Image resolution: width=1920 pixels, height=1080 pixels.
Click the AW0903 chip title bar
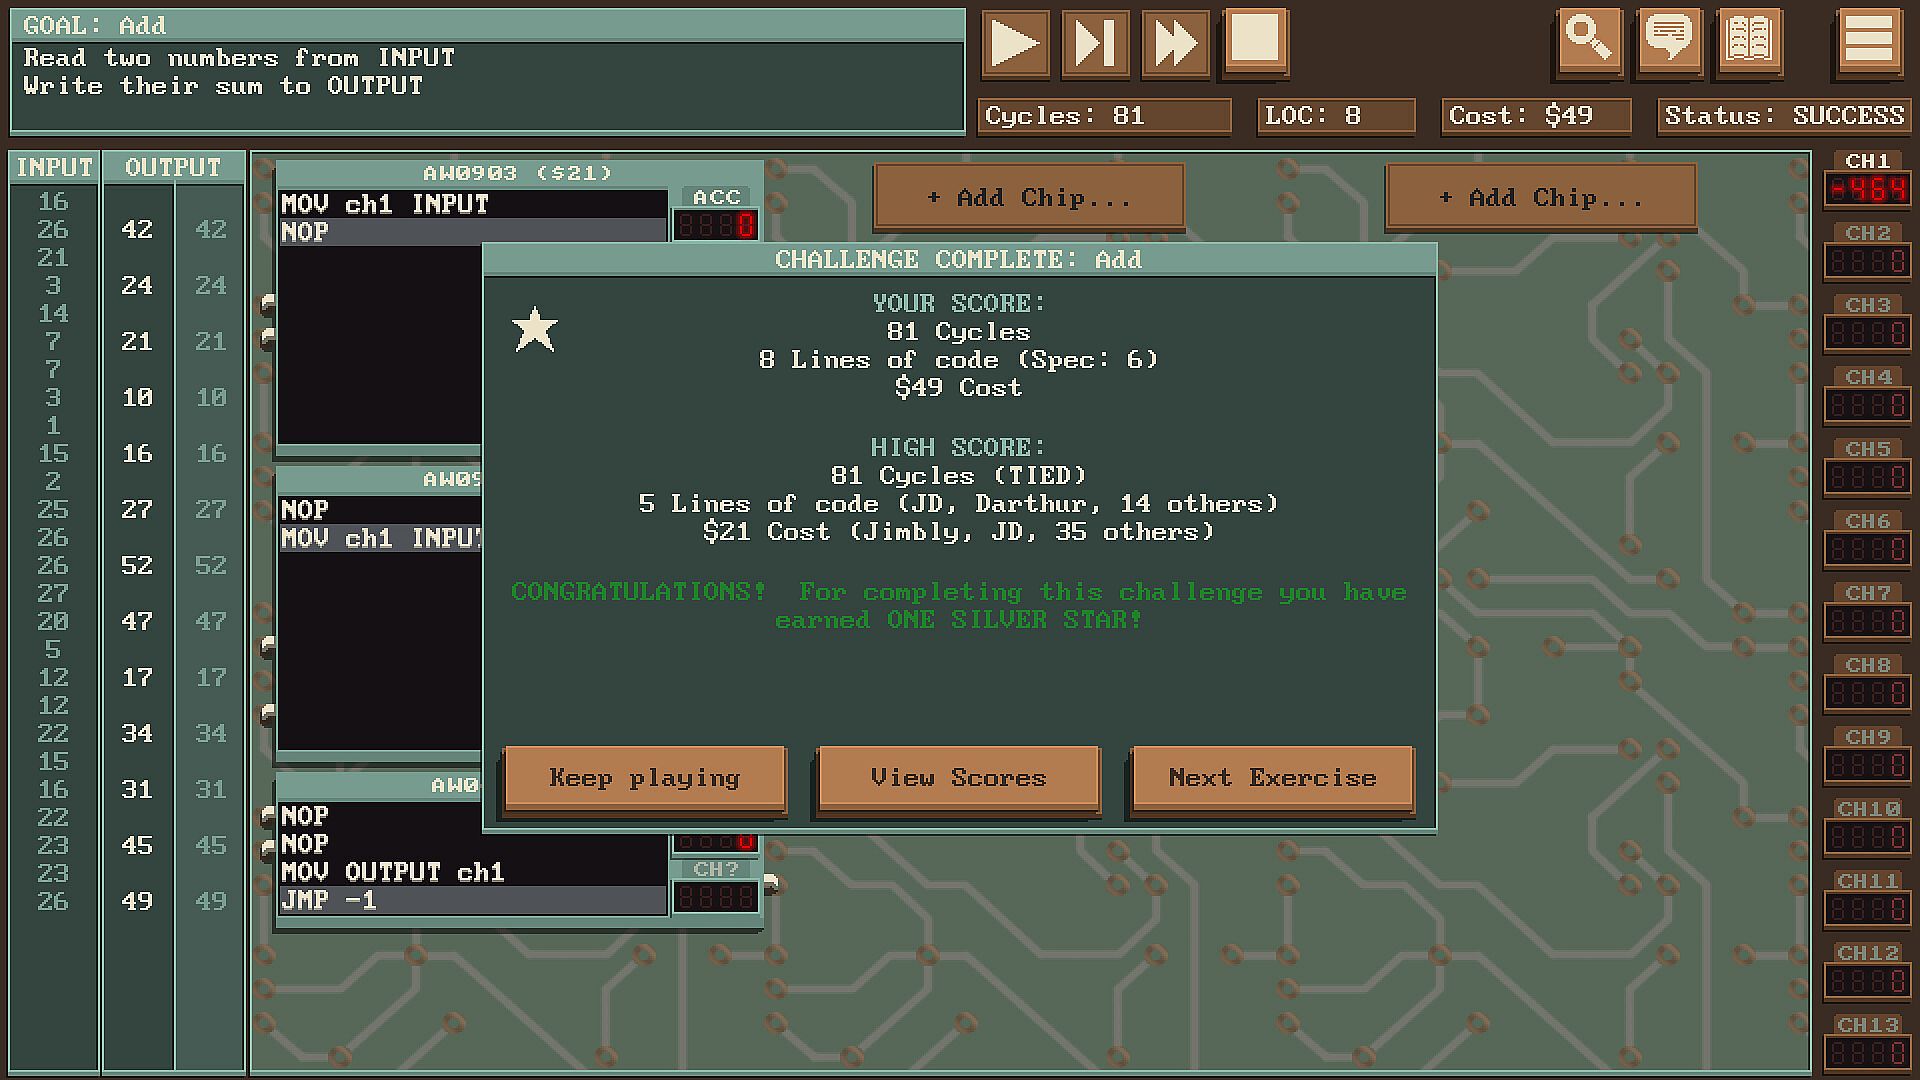tap(517, 173)
